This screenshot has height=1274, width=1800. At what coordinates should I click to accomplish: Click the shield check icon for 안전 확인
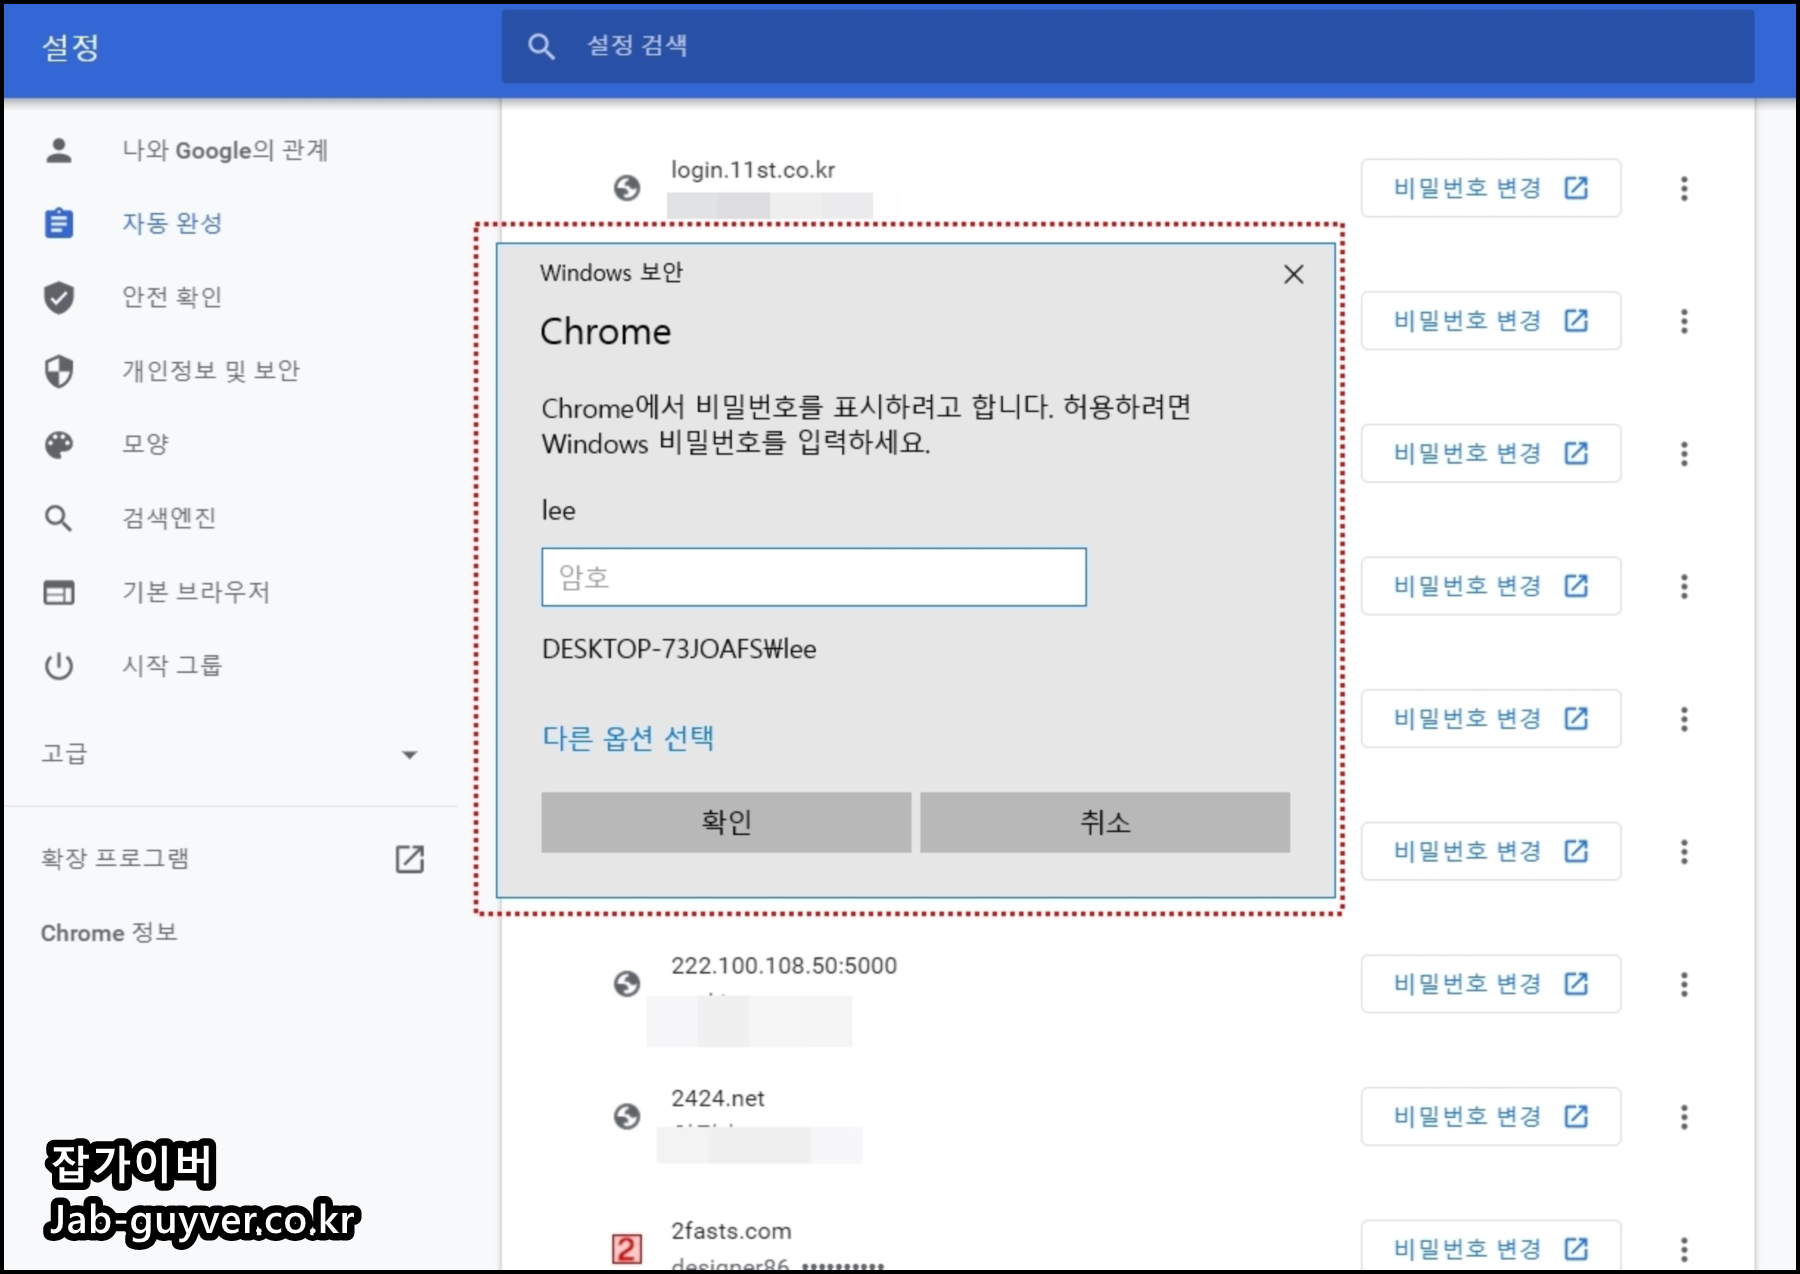(59, 297)
